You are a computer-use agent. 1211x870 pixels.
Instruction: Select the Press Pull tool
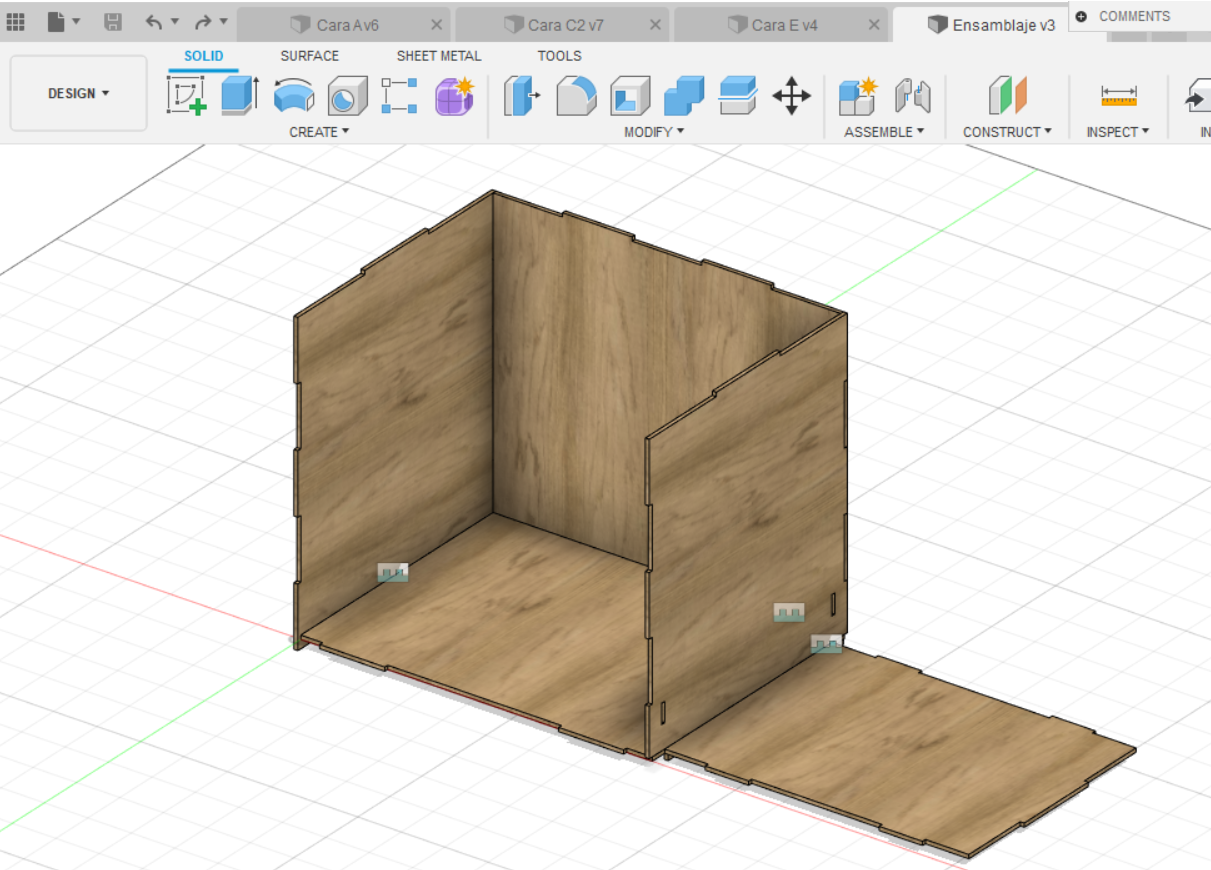pyautogui.click(x=521, y=96)
